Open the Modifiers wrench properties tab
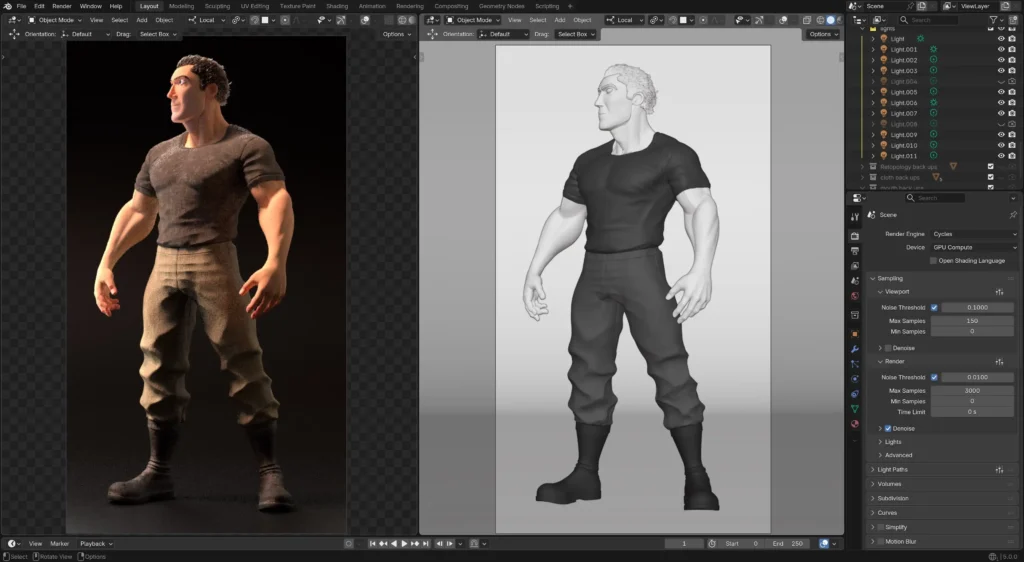The width and height of the screenshot is (1024, 562). click(x=855, y=349)
